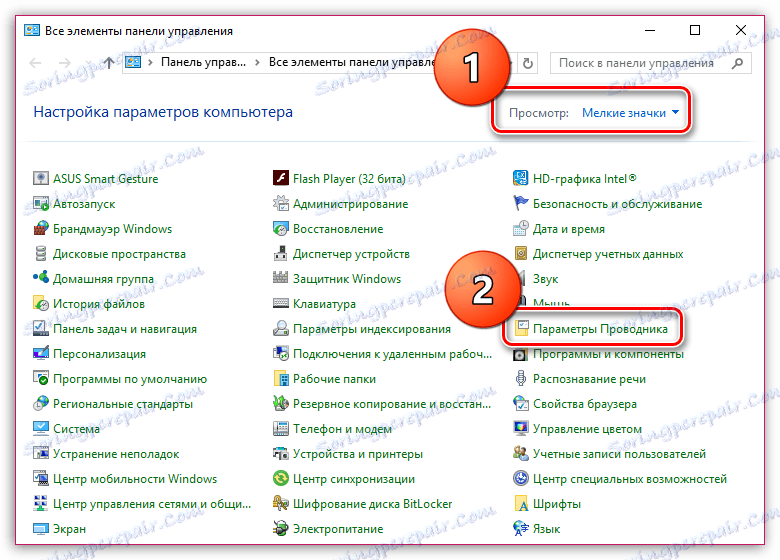Open the Язык link
780x560 pixels.
(546, 529)
